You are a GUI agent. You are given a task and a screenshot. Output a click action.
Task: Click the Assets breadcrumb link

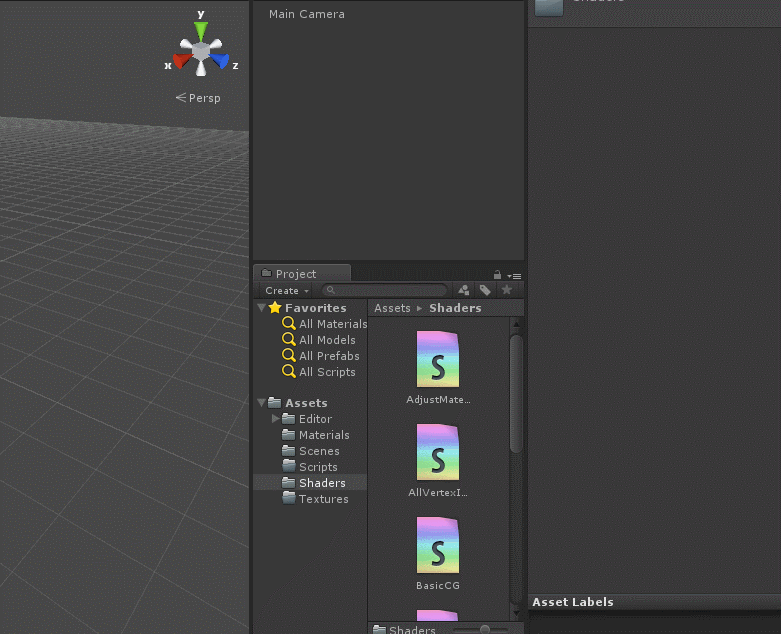pyautogui.click(x=392, y=308)
